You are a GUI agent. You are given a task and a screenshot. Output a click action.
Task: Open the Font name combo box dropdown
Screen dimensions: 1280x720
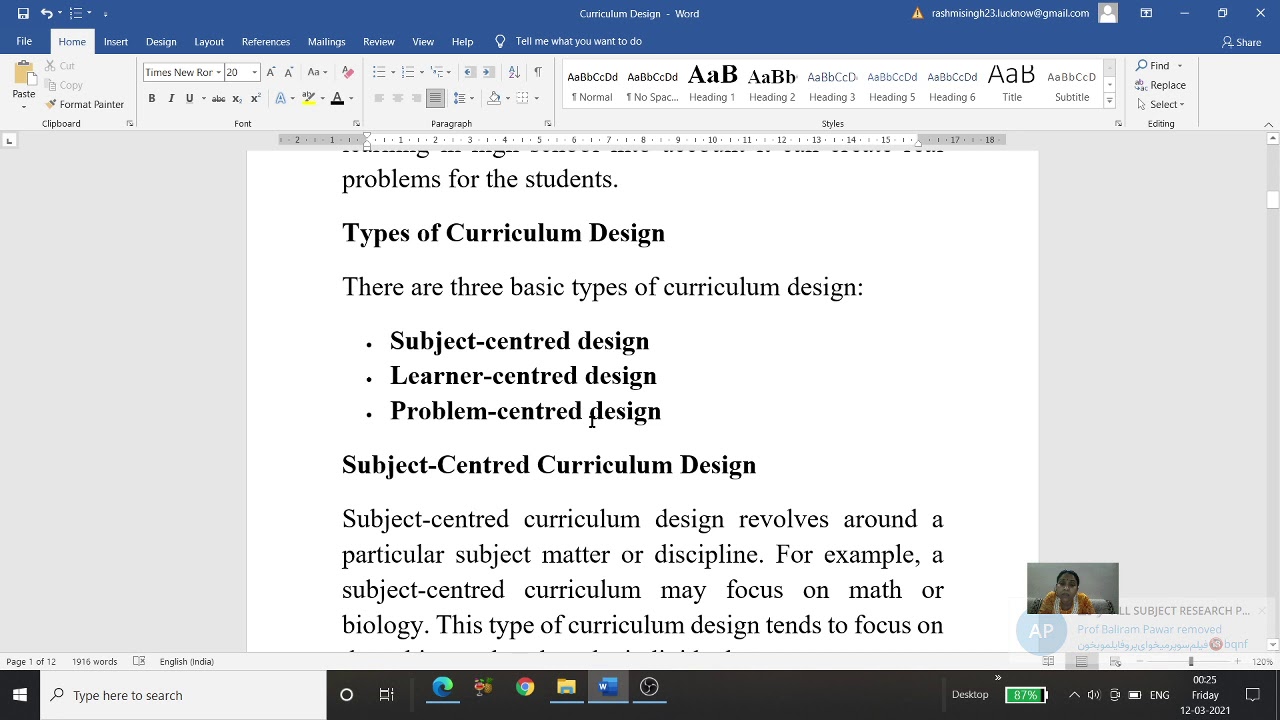pyautogui.click(x=218, y=72)
